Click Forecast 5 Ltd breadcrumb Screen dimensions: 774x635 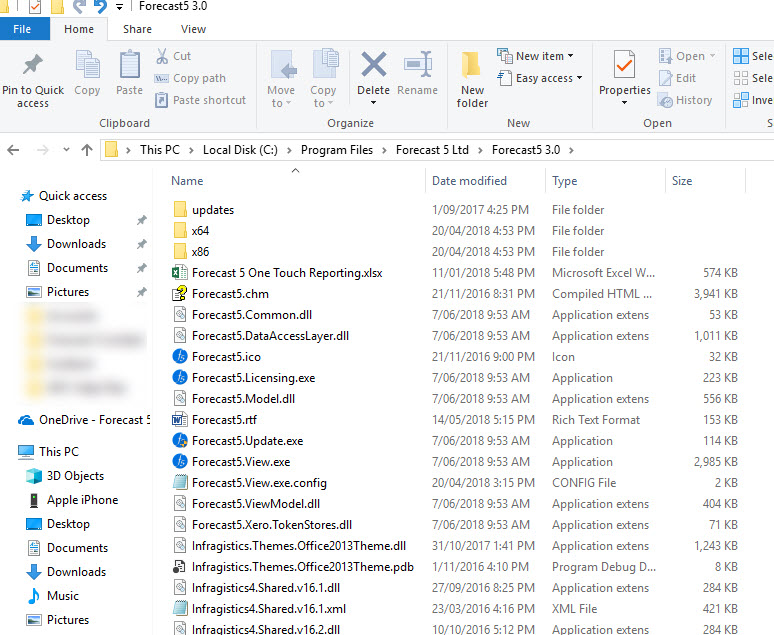(432, 150)
